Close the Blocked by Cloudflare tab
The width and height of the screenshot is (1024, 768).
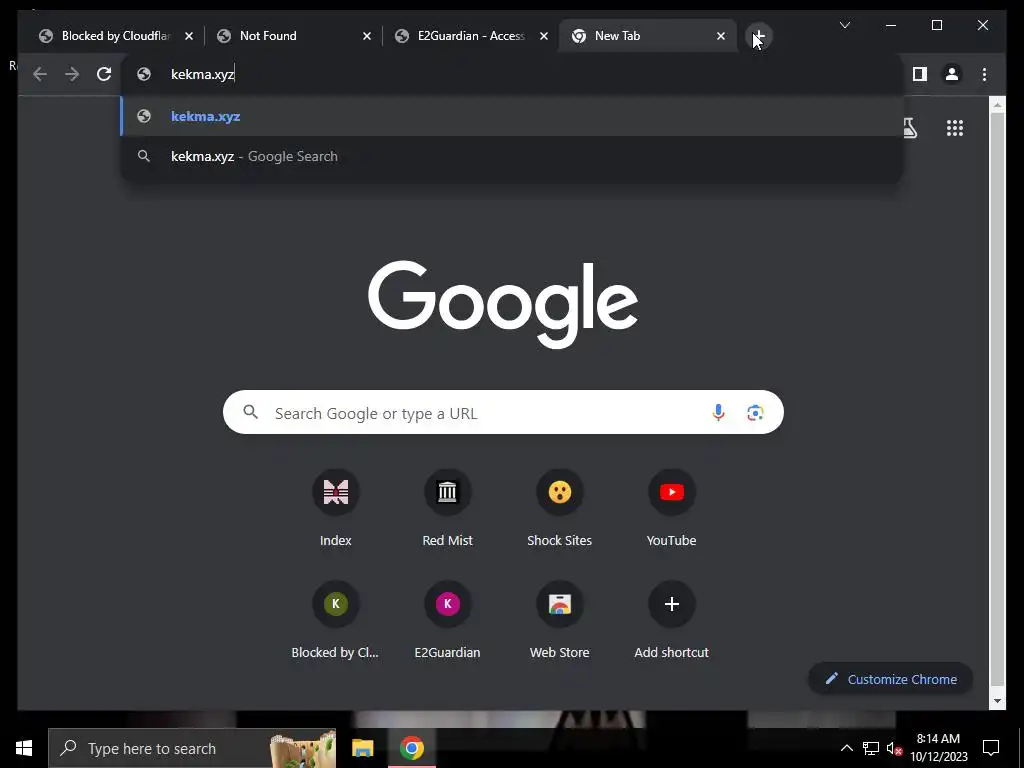[189, 36]
